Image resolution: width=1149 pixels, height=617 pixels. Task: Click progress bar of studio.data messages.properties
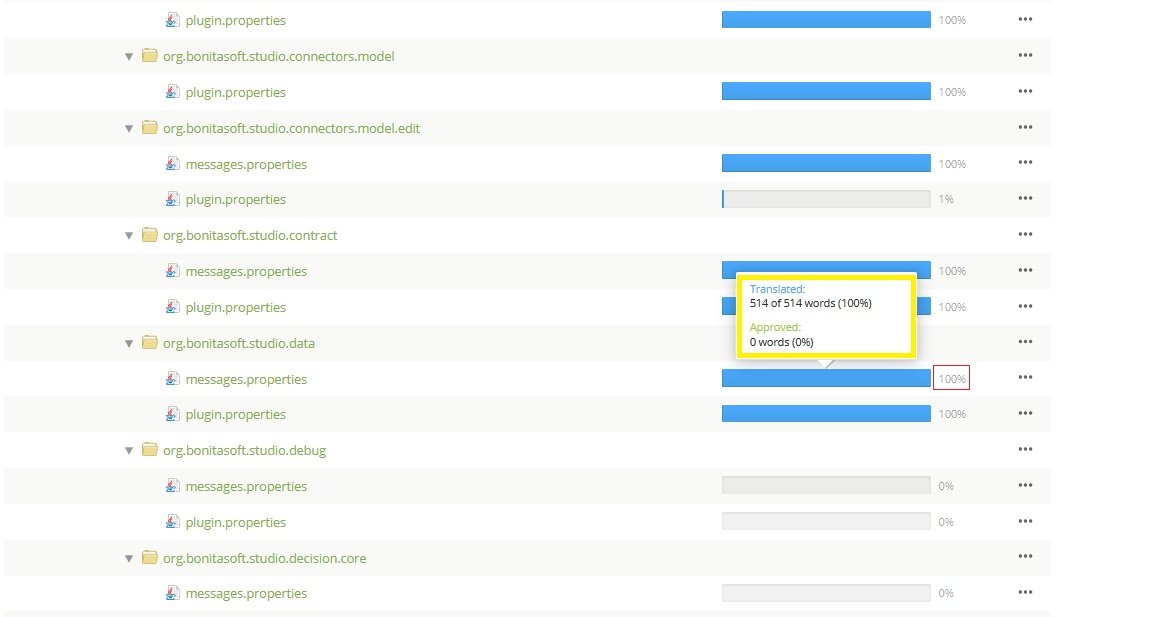826,377
